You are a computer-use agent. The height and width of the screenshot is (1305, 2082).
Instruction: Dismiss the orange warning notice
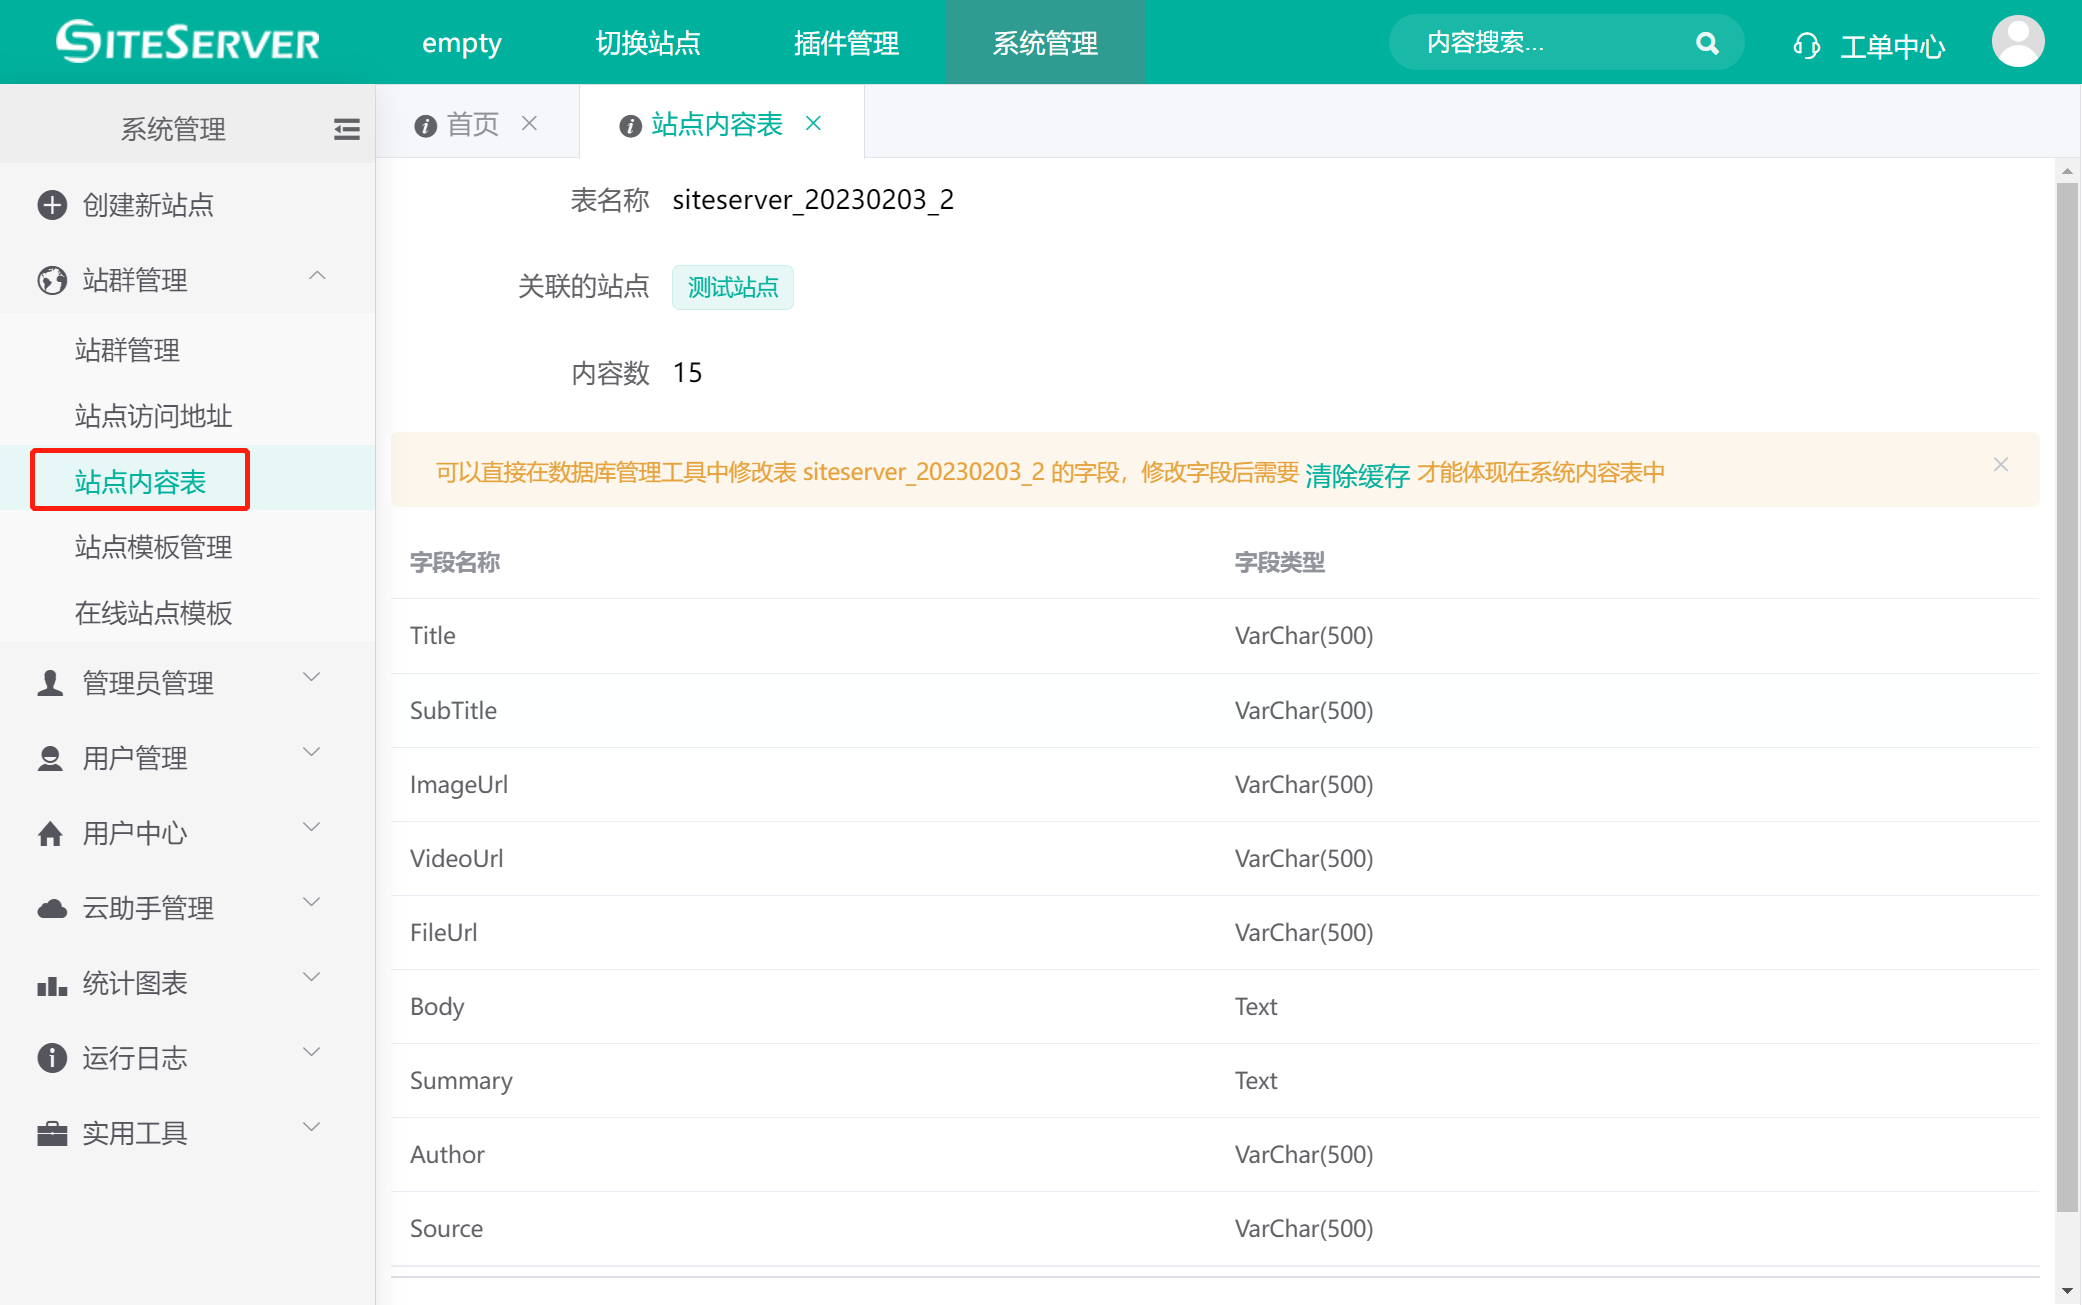pyautogui.click(x=2000, y=464)
